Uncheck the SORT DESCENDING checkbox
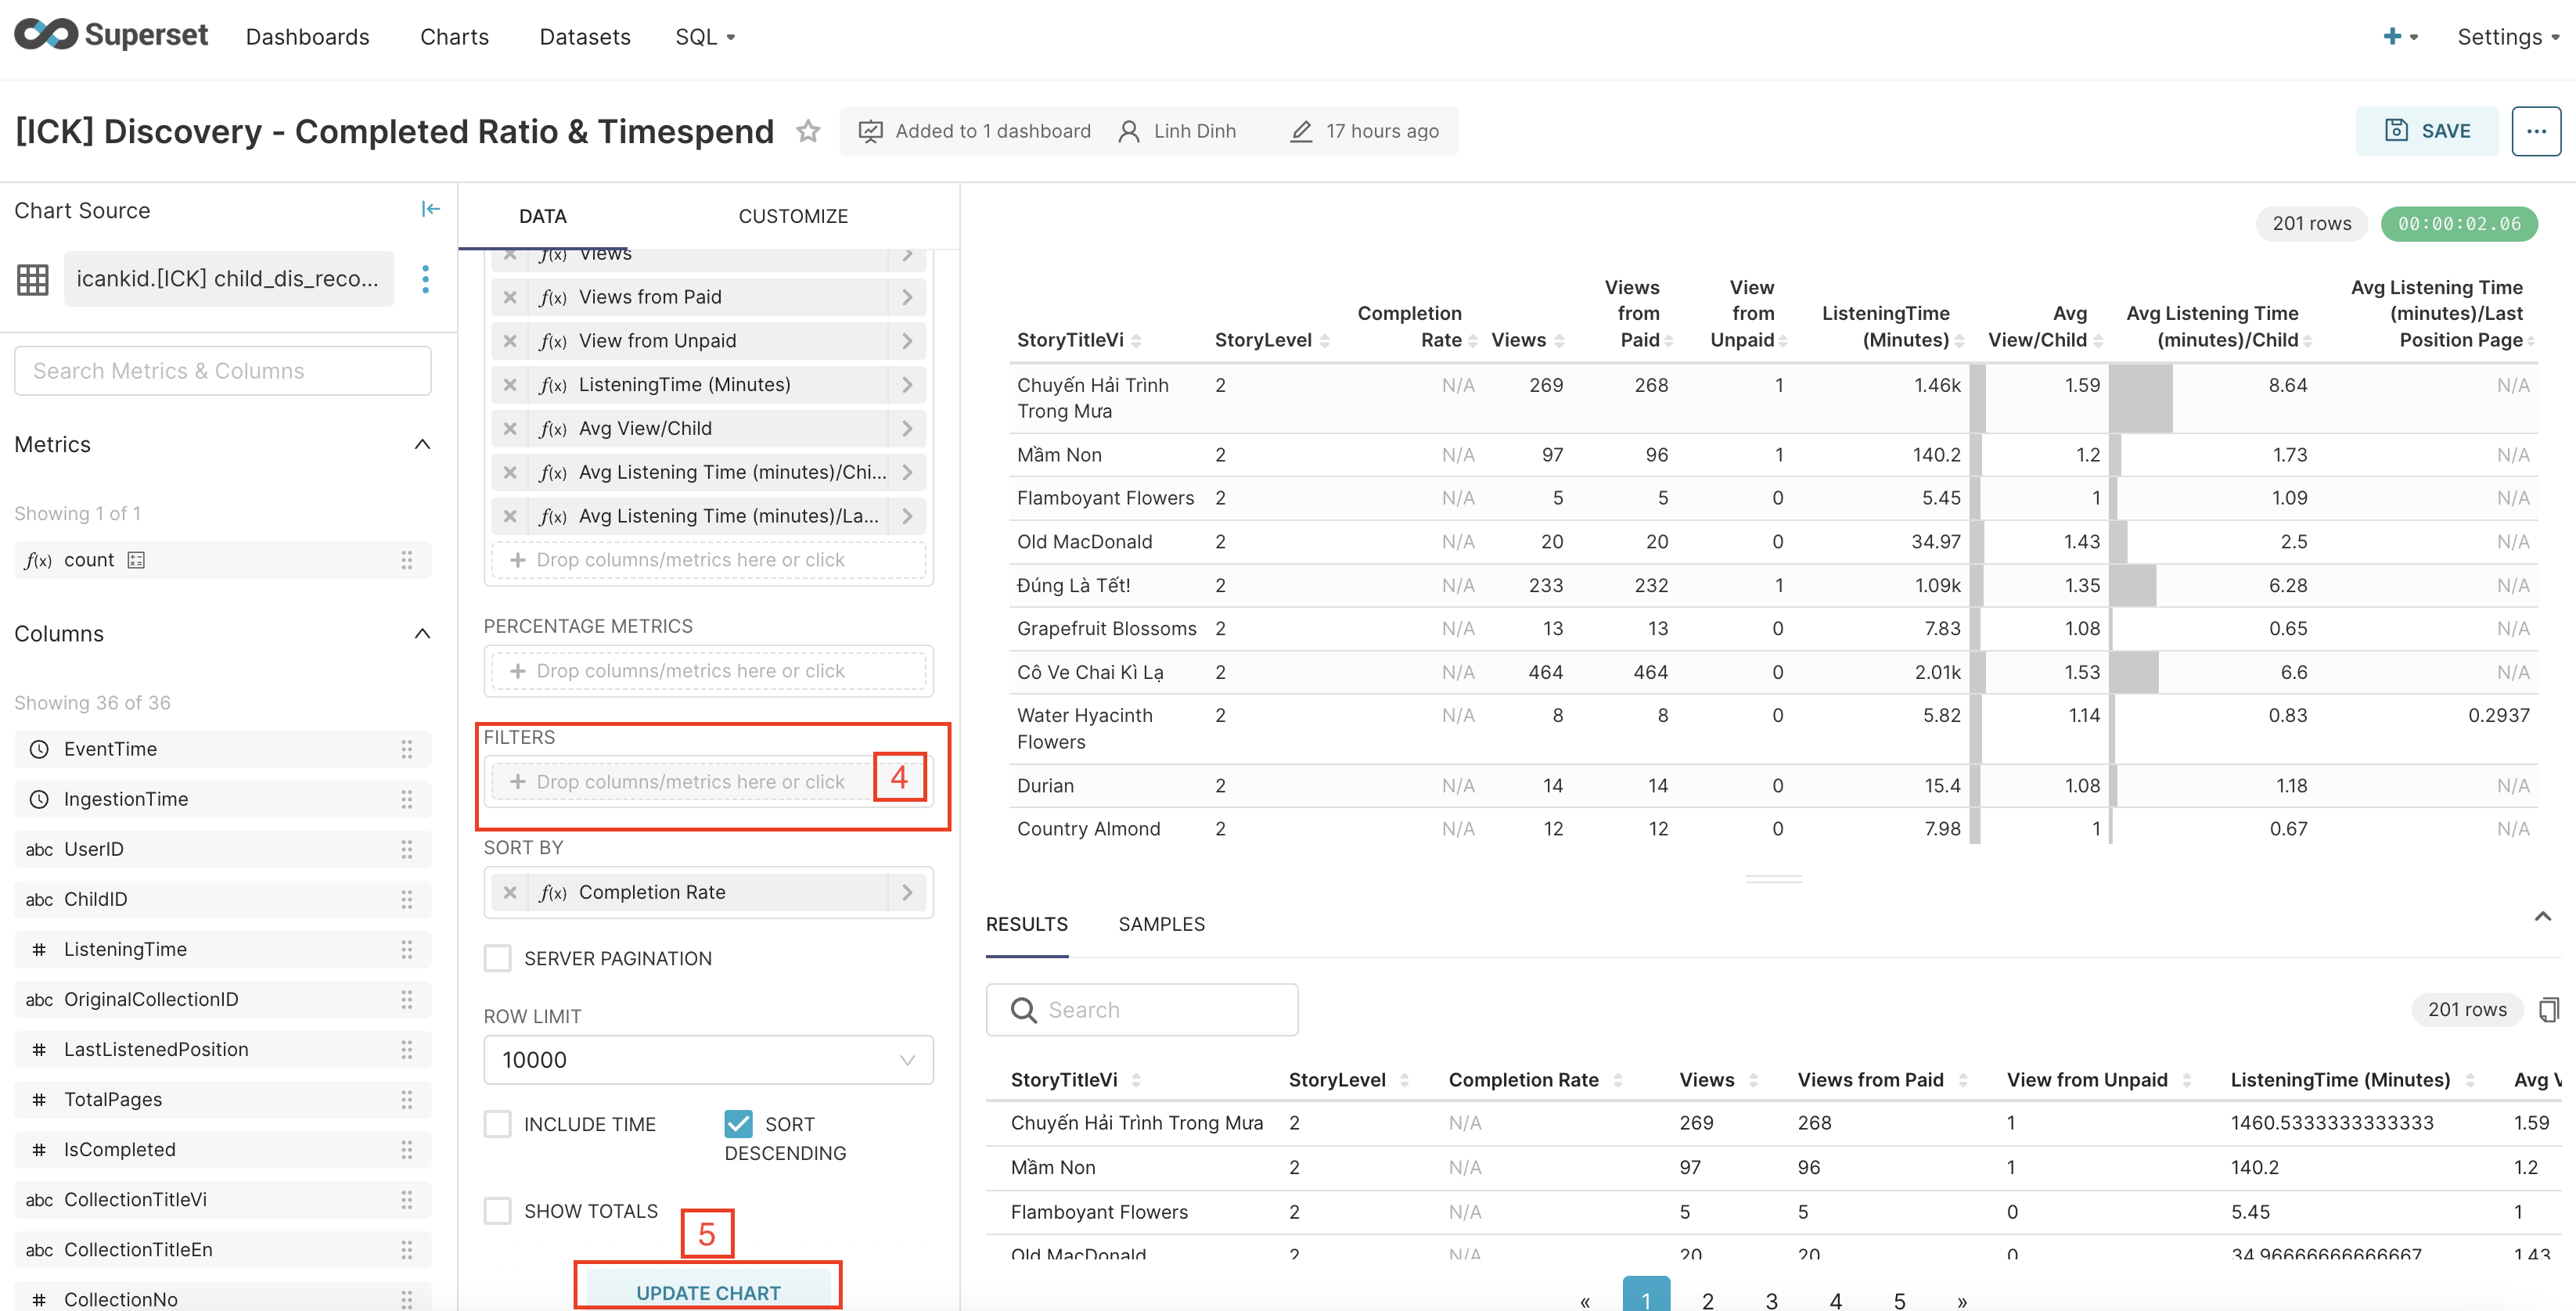The height and width of the screenshot is (1311, 2576). pos(738,1125)
